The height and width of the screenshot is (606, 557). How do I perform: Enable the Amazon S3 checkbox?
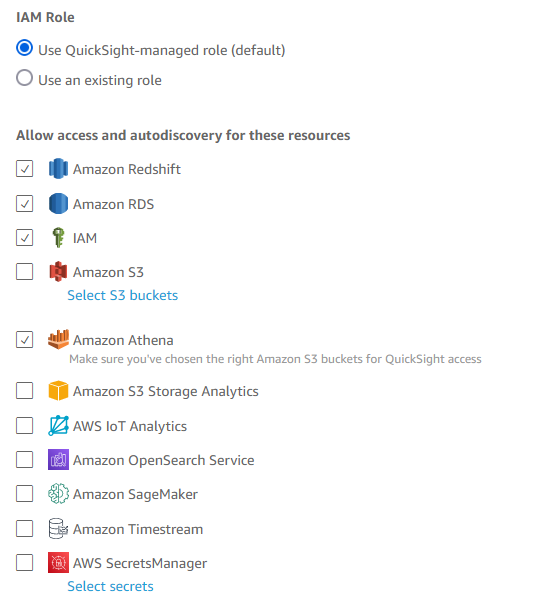[24, 271]
